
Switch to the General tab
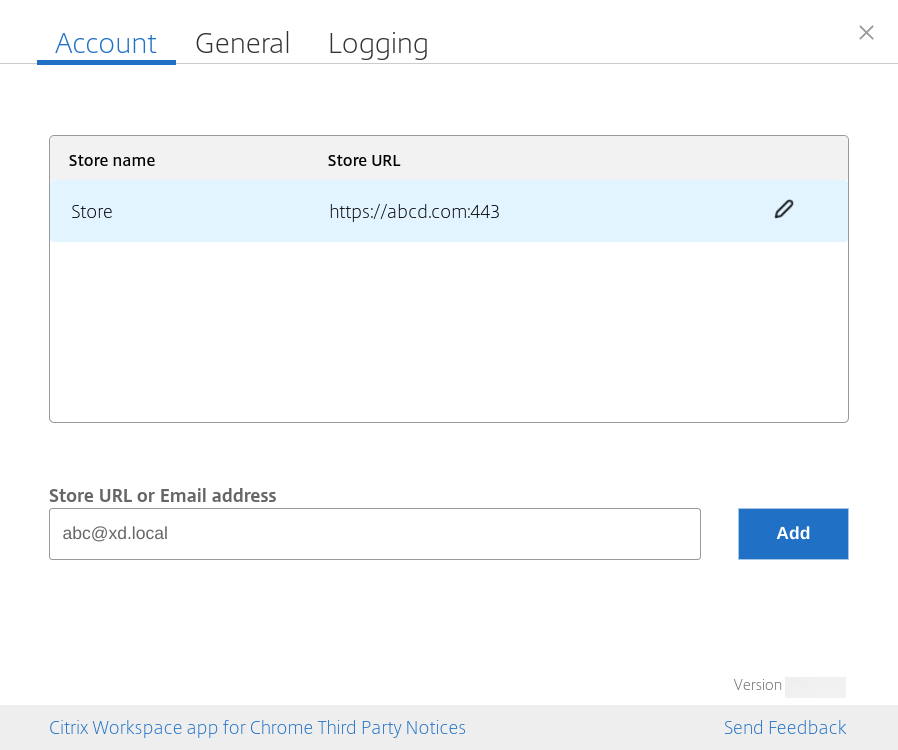(x=242, y=43)
